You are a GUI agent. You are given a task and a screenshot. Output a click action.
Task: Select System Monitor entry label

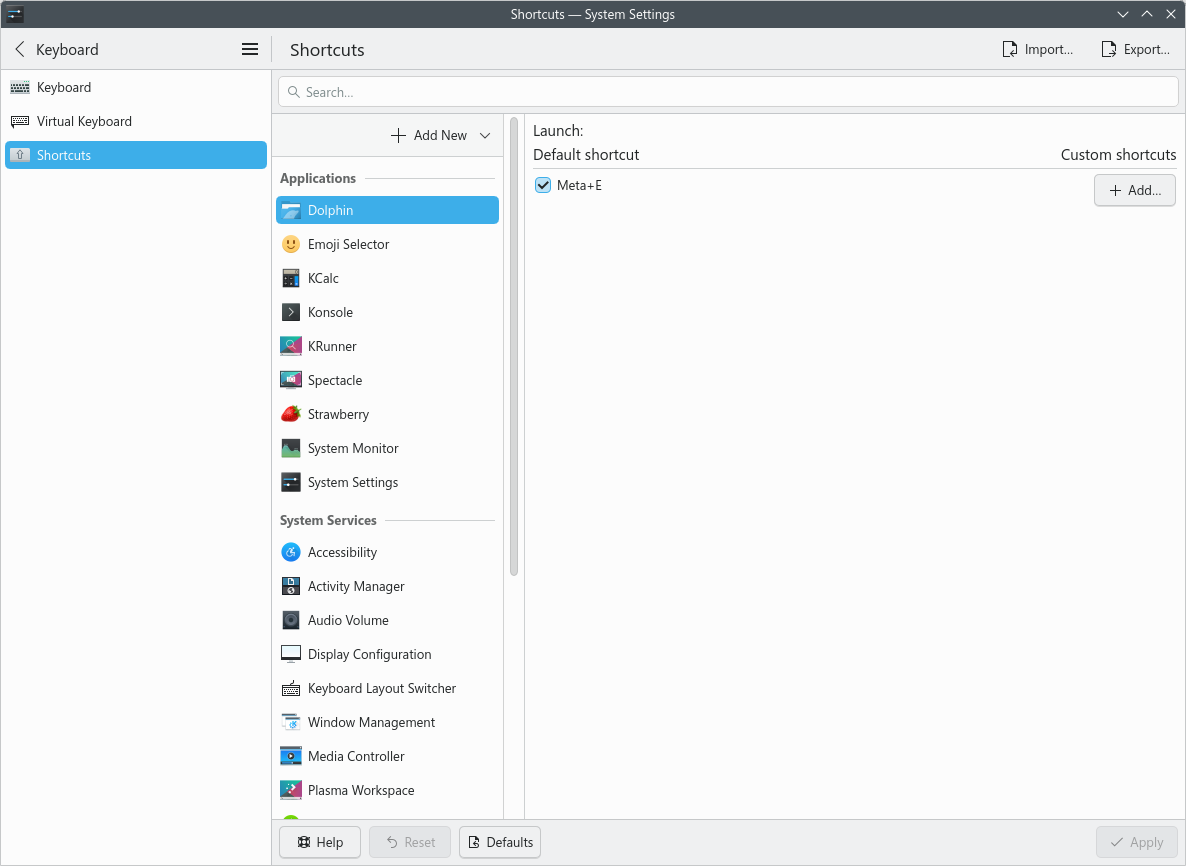(352, 449)
